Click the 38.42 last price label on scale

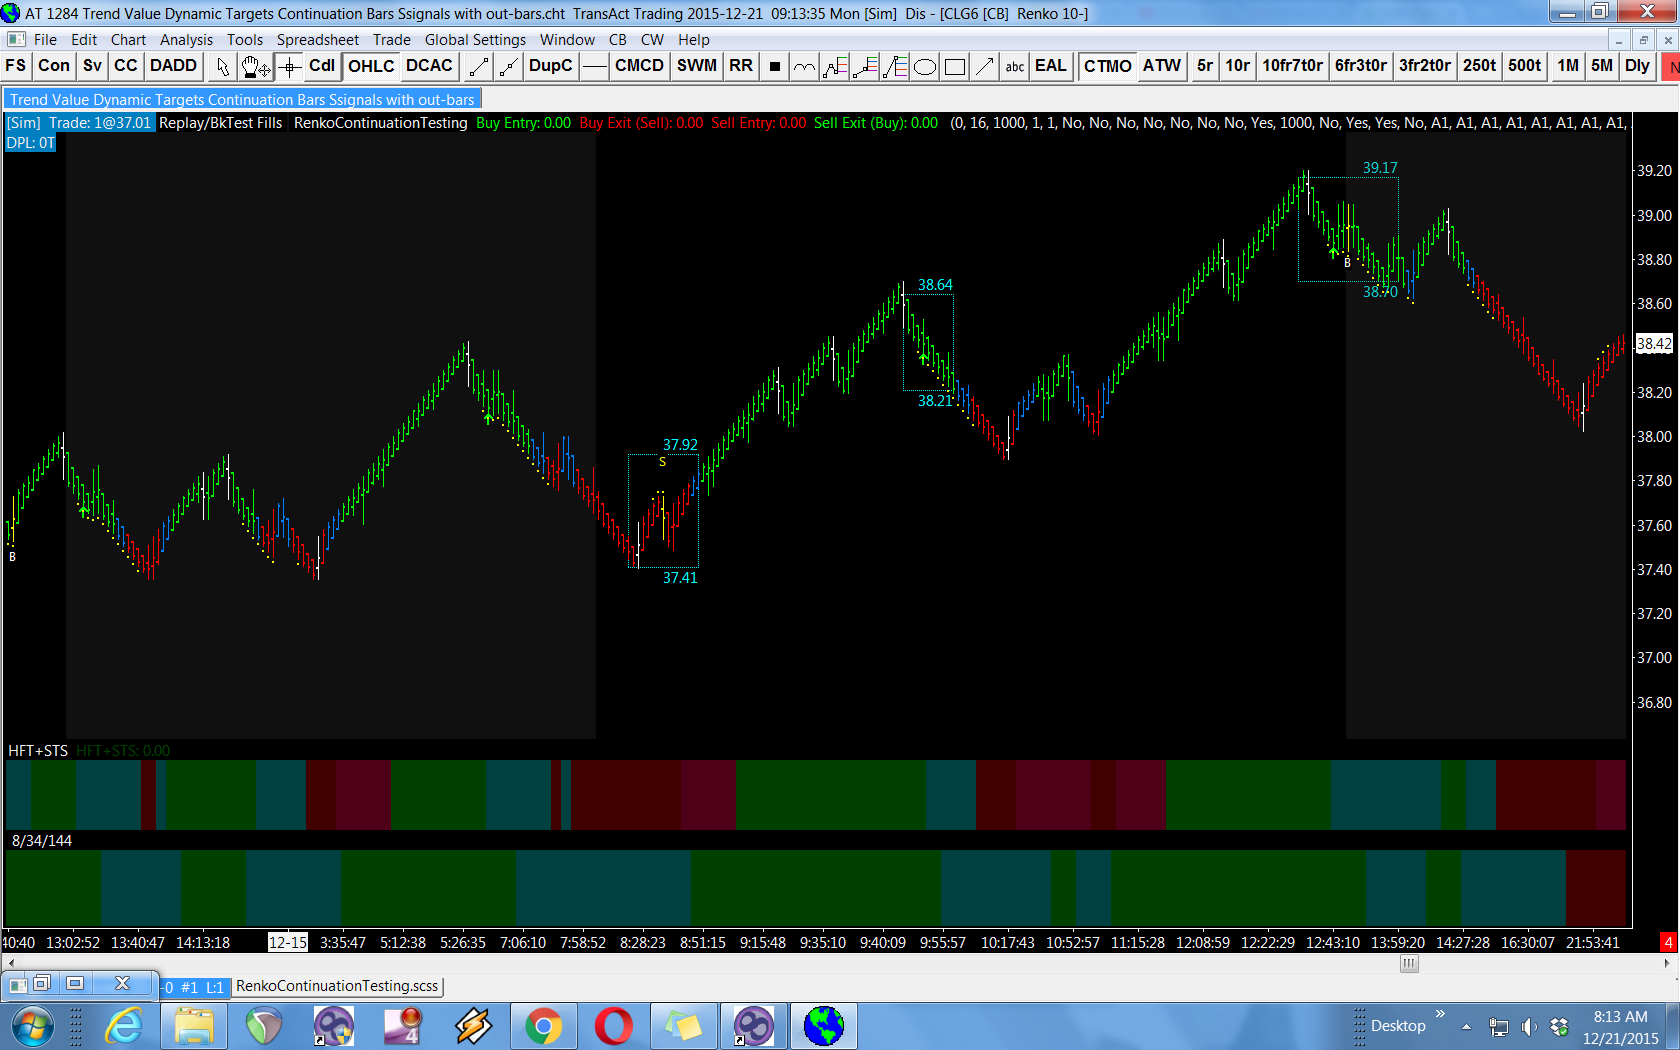click(1654, 343)
